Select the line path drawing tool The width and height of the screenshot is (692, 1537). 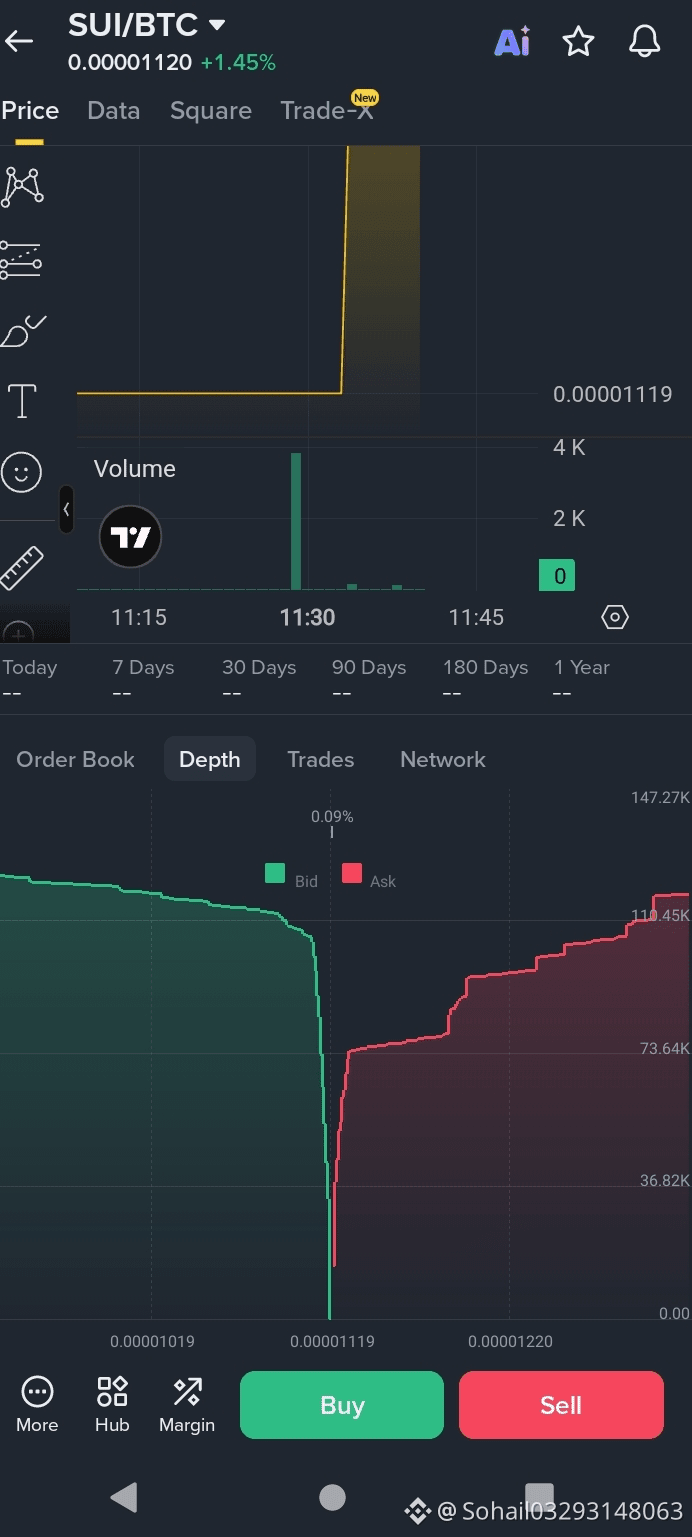coord(22,187)
